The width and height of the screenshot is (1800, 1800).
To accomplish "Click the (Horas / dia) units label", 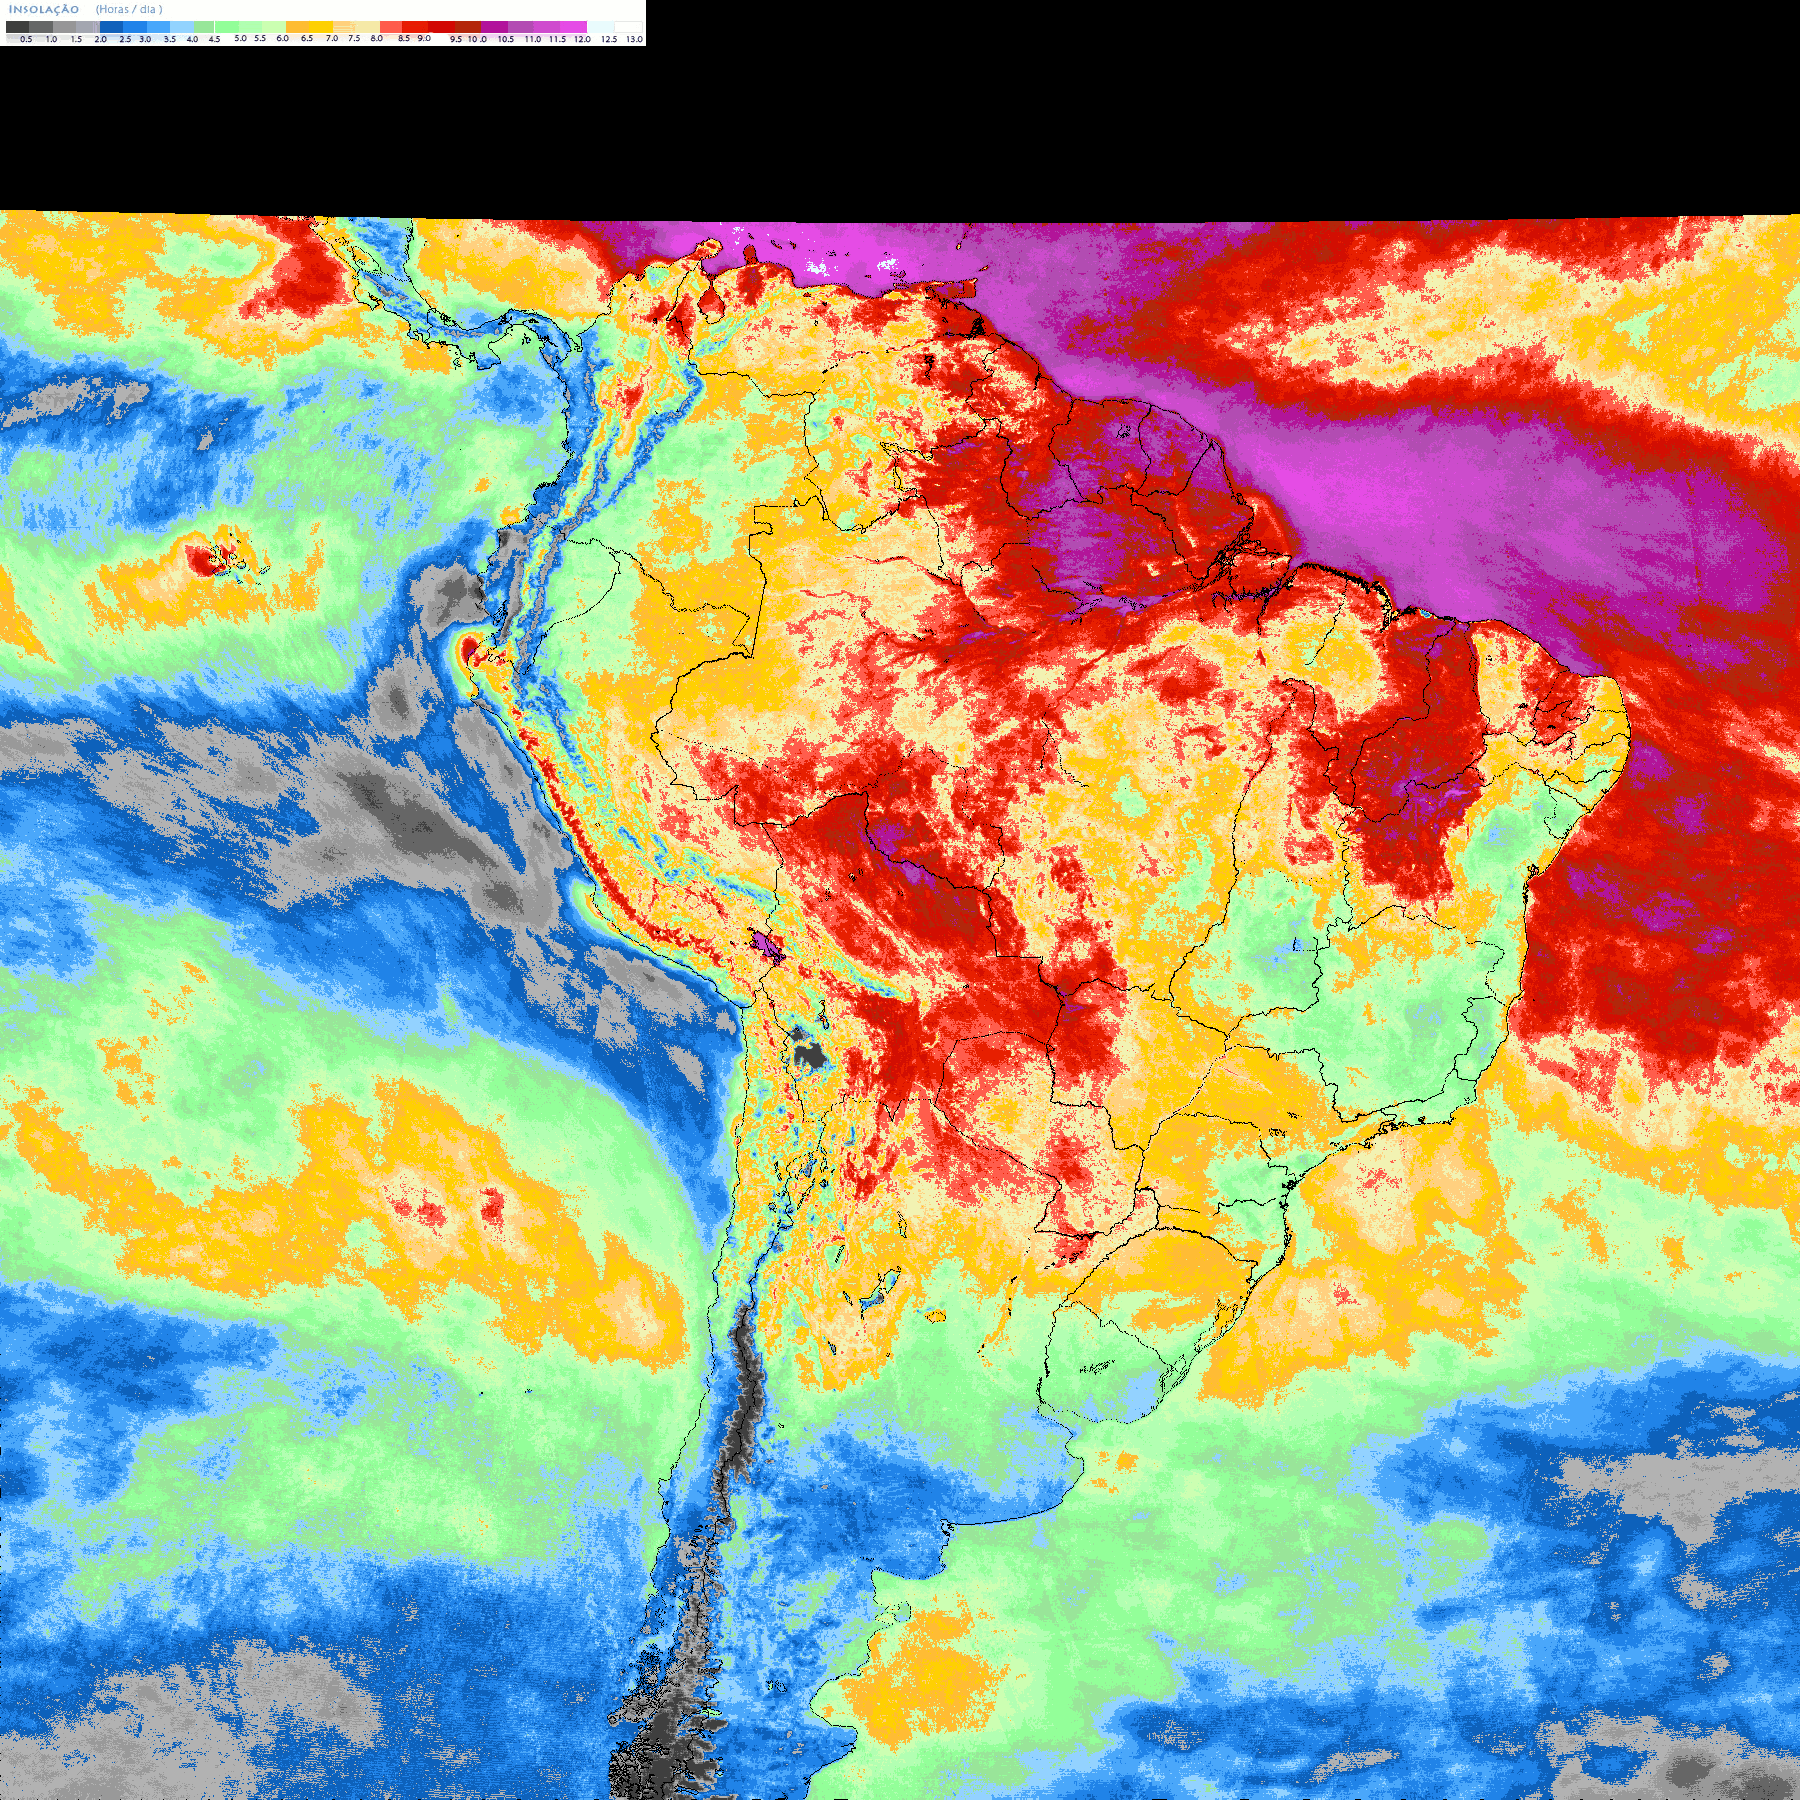I will [x=129, y=9].
